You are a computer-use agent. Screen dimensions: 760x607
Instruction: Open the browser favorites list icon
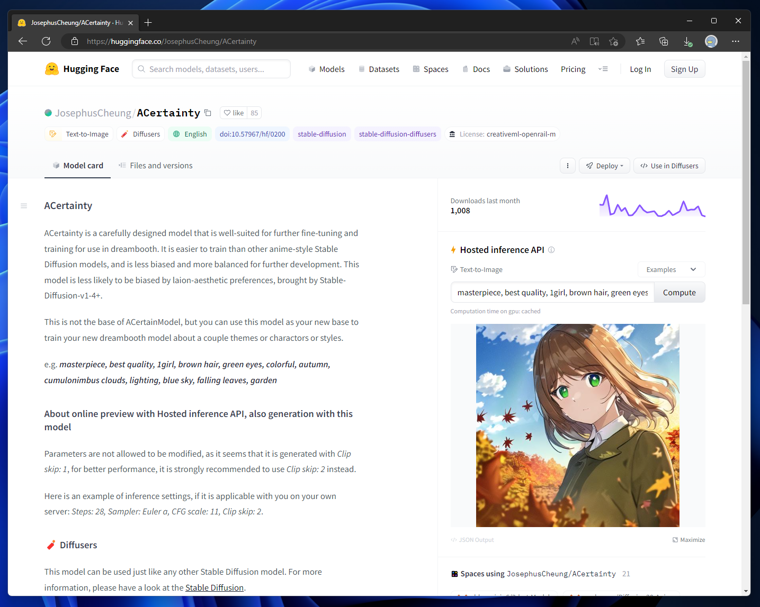pos(640,41)
